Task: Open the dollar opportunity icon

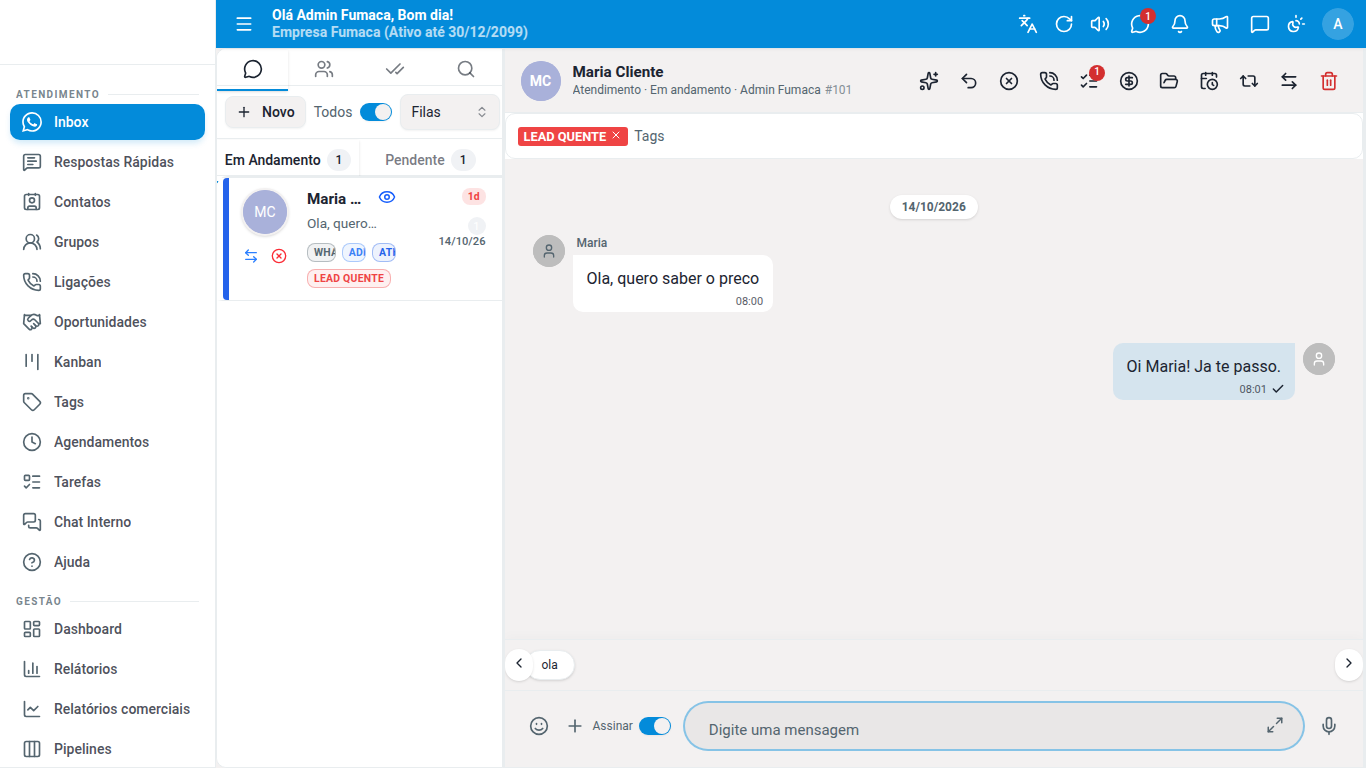Action: pyautogui.click(x=1129, y=81)
